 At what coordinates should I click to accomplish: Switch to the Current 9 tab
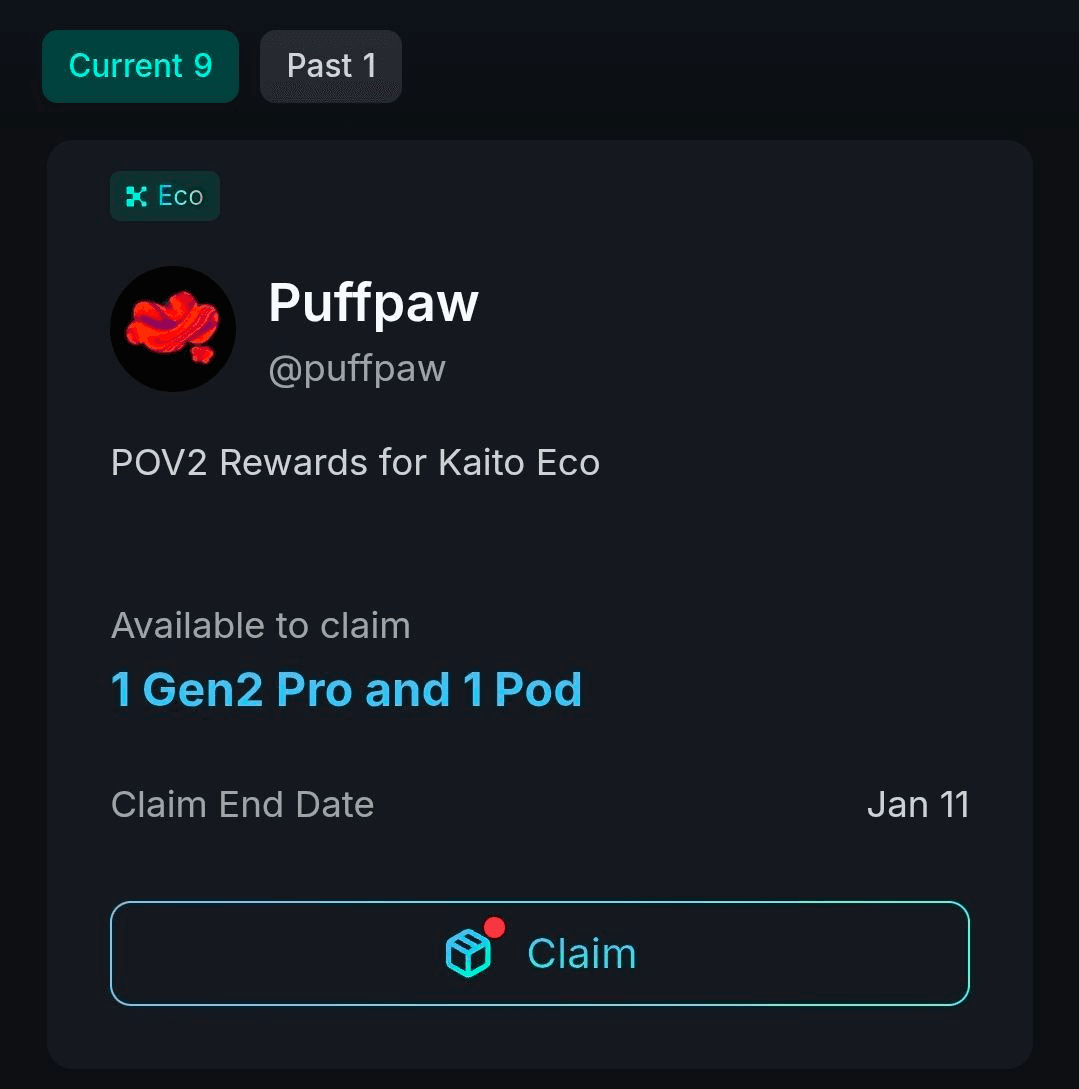pos(140,66)
